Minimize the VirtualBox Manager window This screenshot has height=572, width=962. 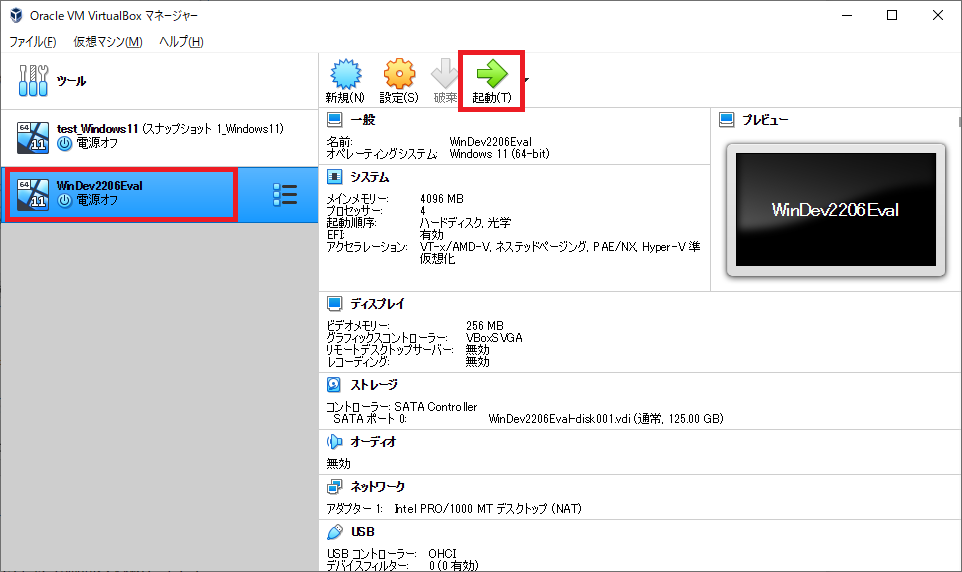coord(847,15)
